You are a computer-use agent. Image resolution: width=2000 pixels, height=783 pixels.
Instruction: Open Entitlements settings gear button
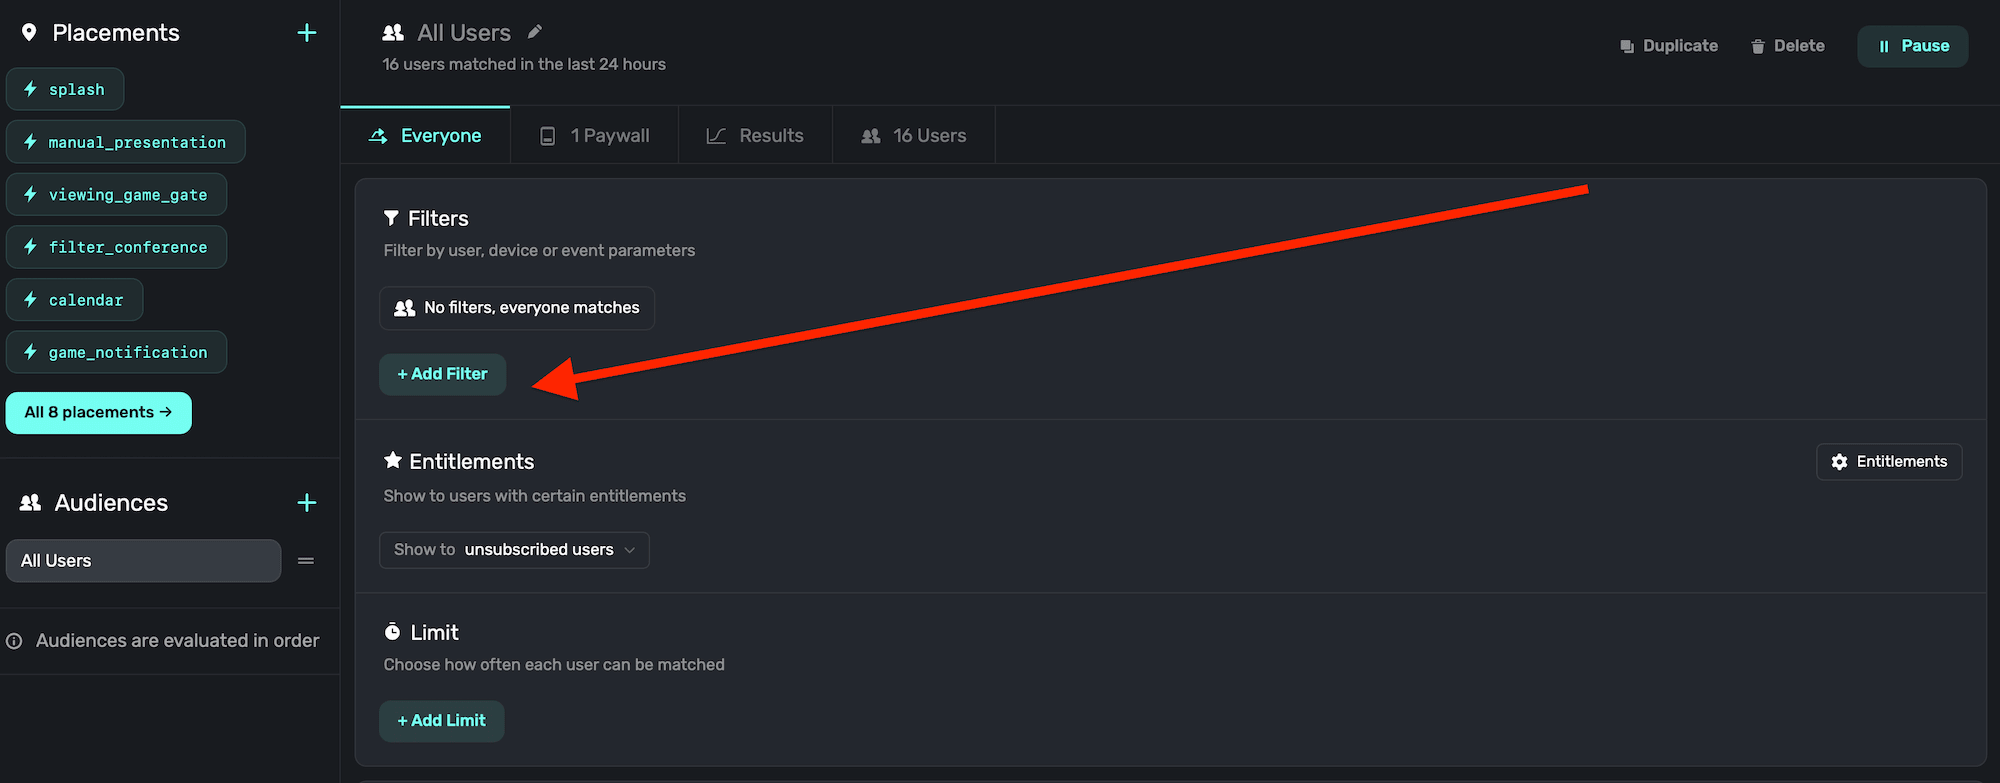[x=1888, y=462]
